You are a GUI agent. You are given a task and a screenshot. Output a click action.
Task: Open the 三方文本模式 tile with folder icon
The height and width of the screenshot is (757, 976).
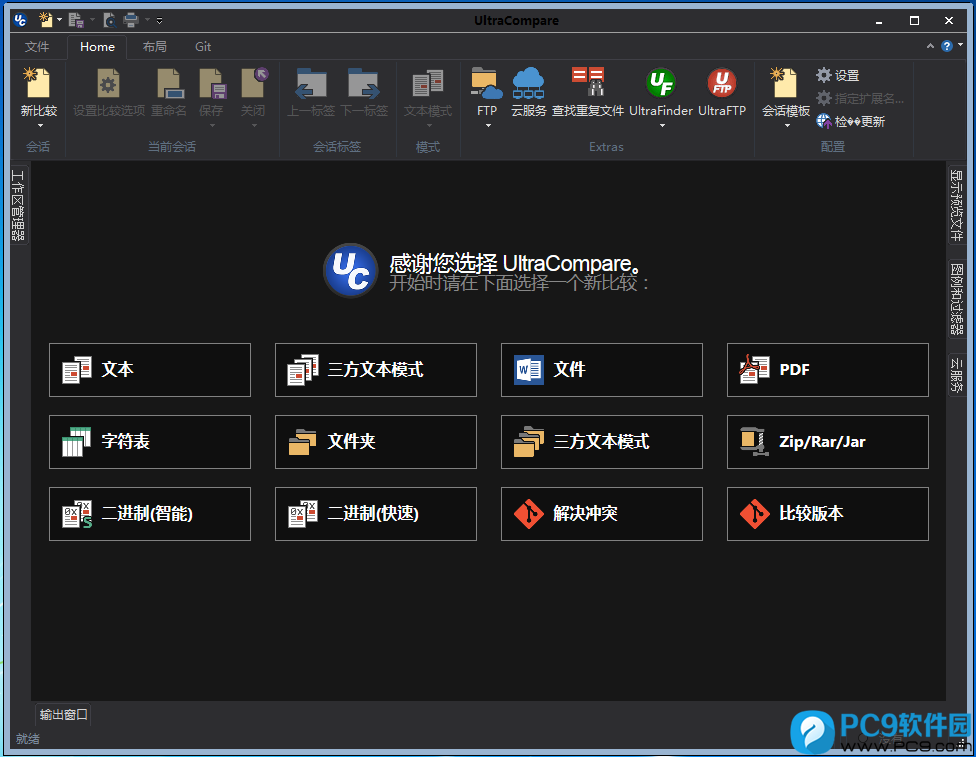tap(602, 442)
